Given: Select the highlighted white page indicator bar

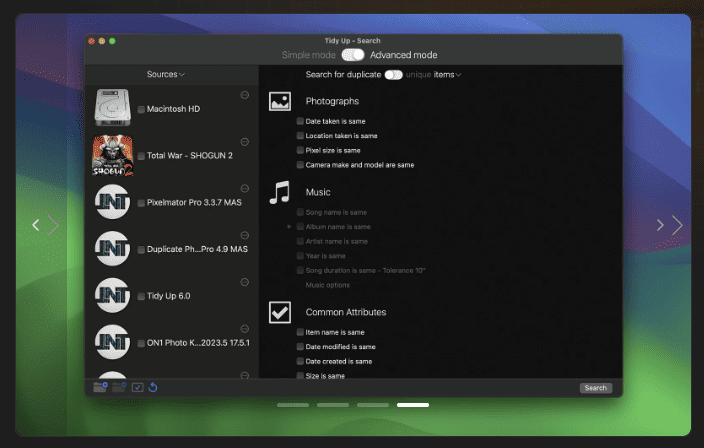Looking at the screenshot, I should click(413, 405).
